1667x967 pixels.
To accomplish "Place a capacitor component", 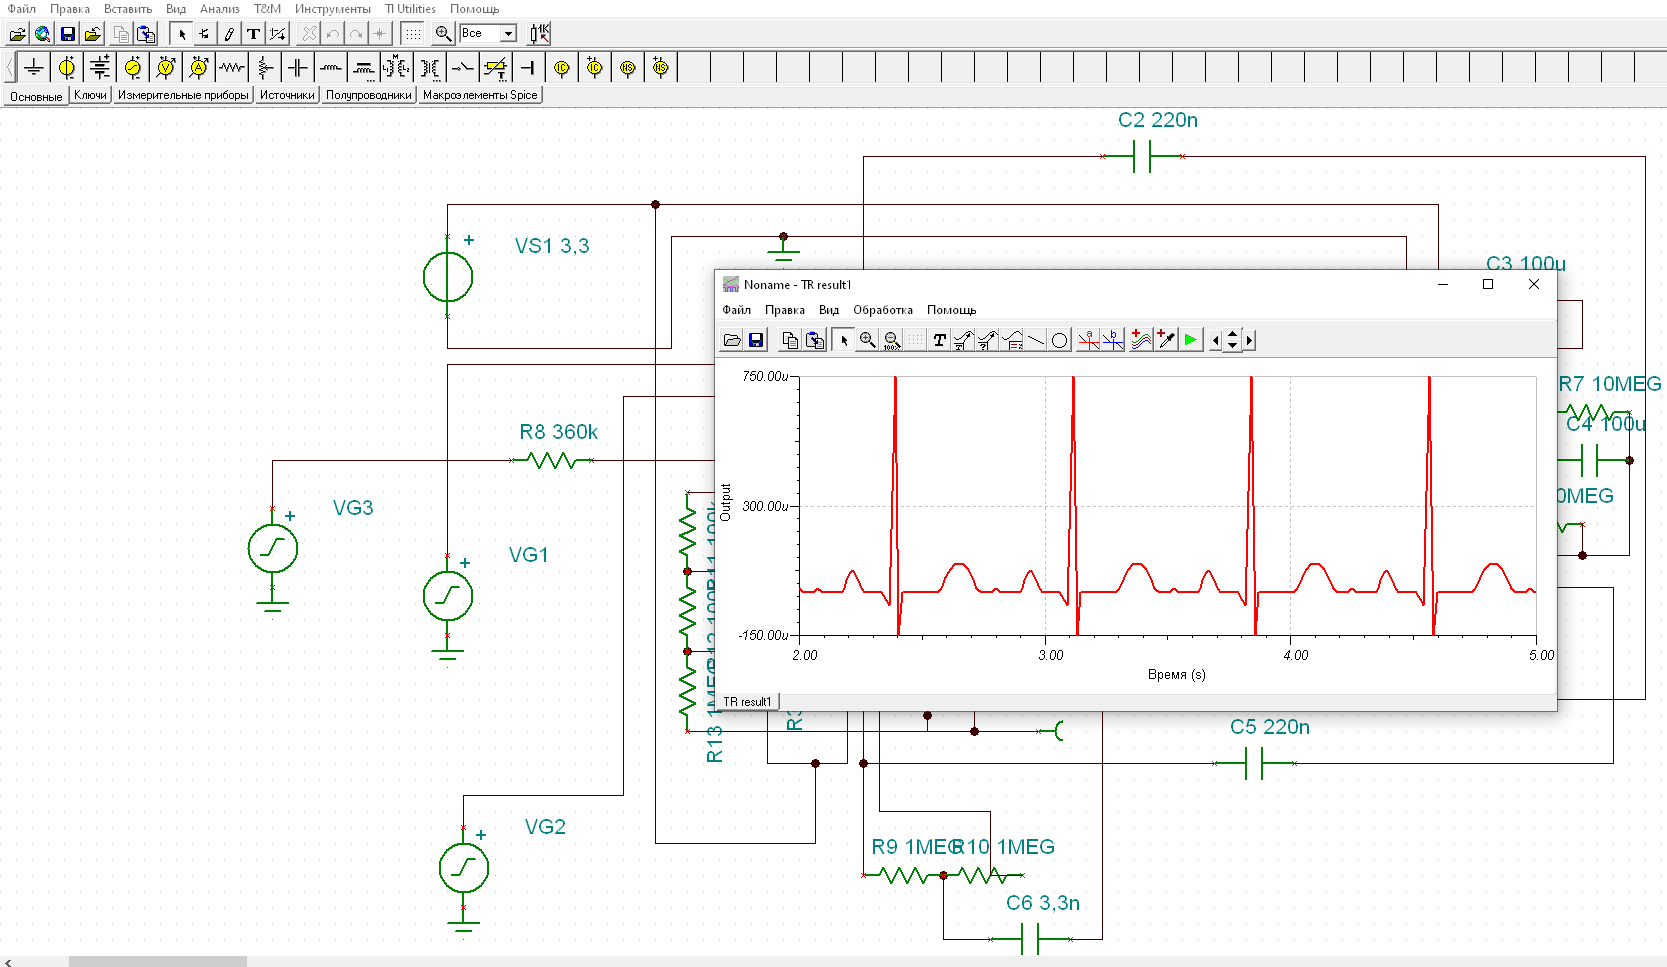I will coord(298,68).
